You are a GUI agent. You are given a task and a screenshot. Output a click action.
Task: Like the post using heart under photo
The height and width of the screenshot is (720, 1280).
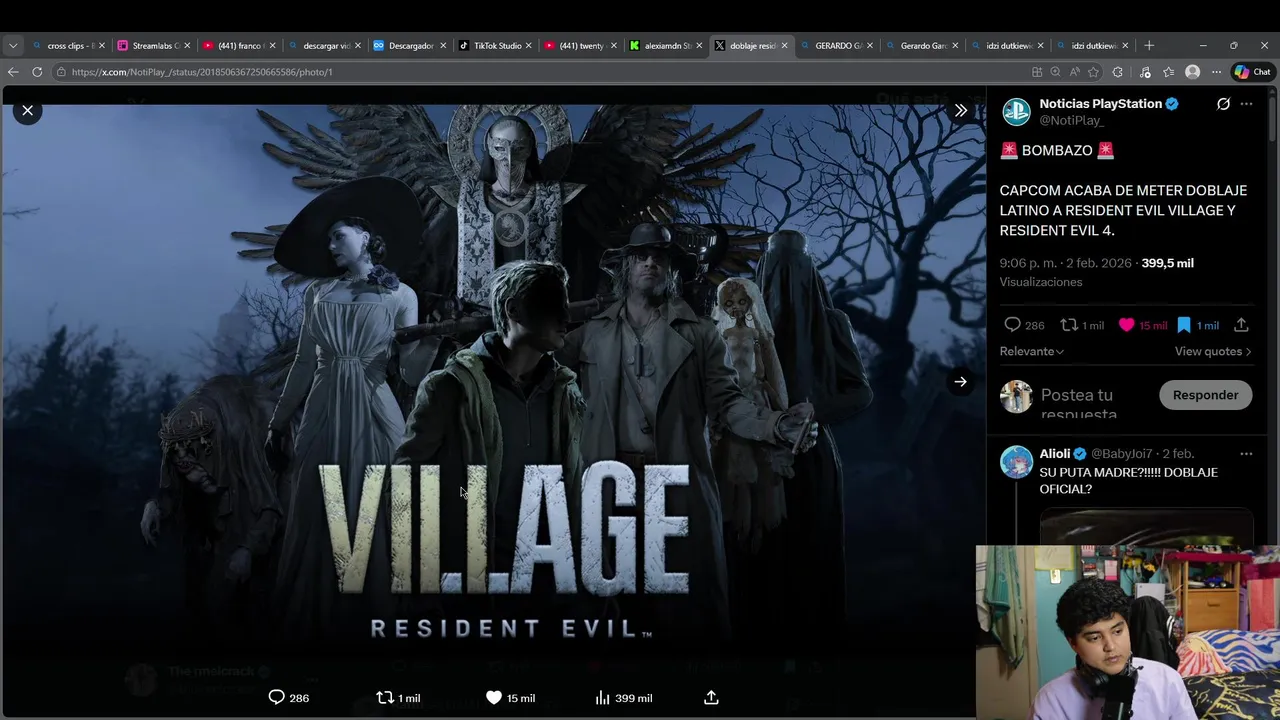[x=493, y=698]
